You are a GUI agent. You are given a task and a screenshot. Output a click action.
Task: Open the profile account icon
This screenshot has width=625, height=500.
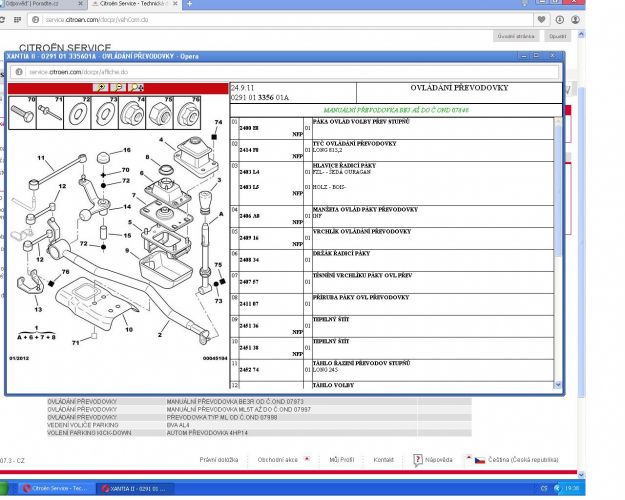(x=575, y=20)
